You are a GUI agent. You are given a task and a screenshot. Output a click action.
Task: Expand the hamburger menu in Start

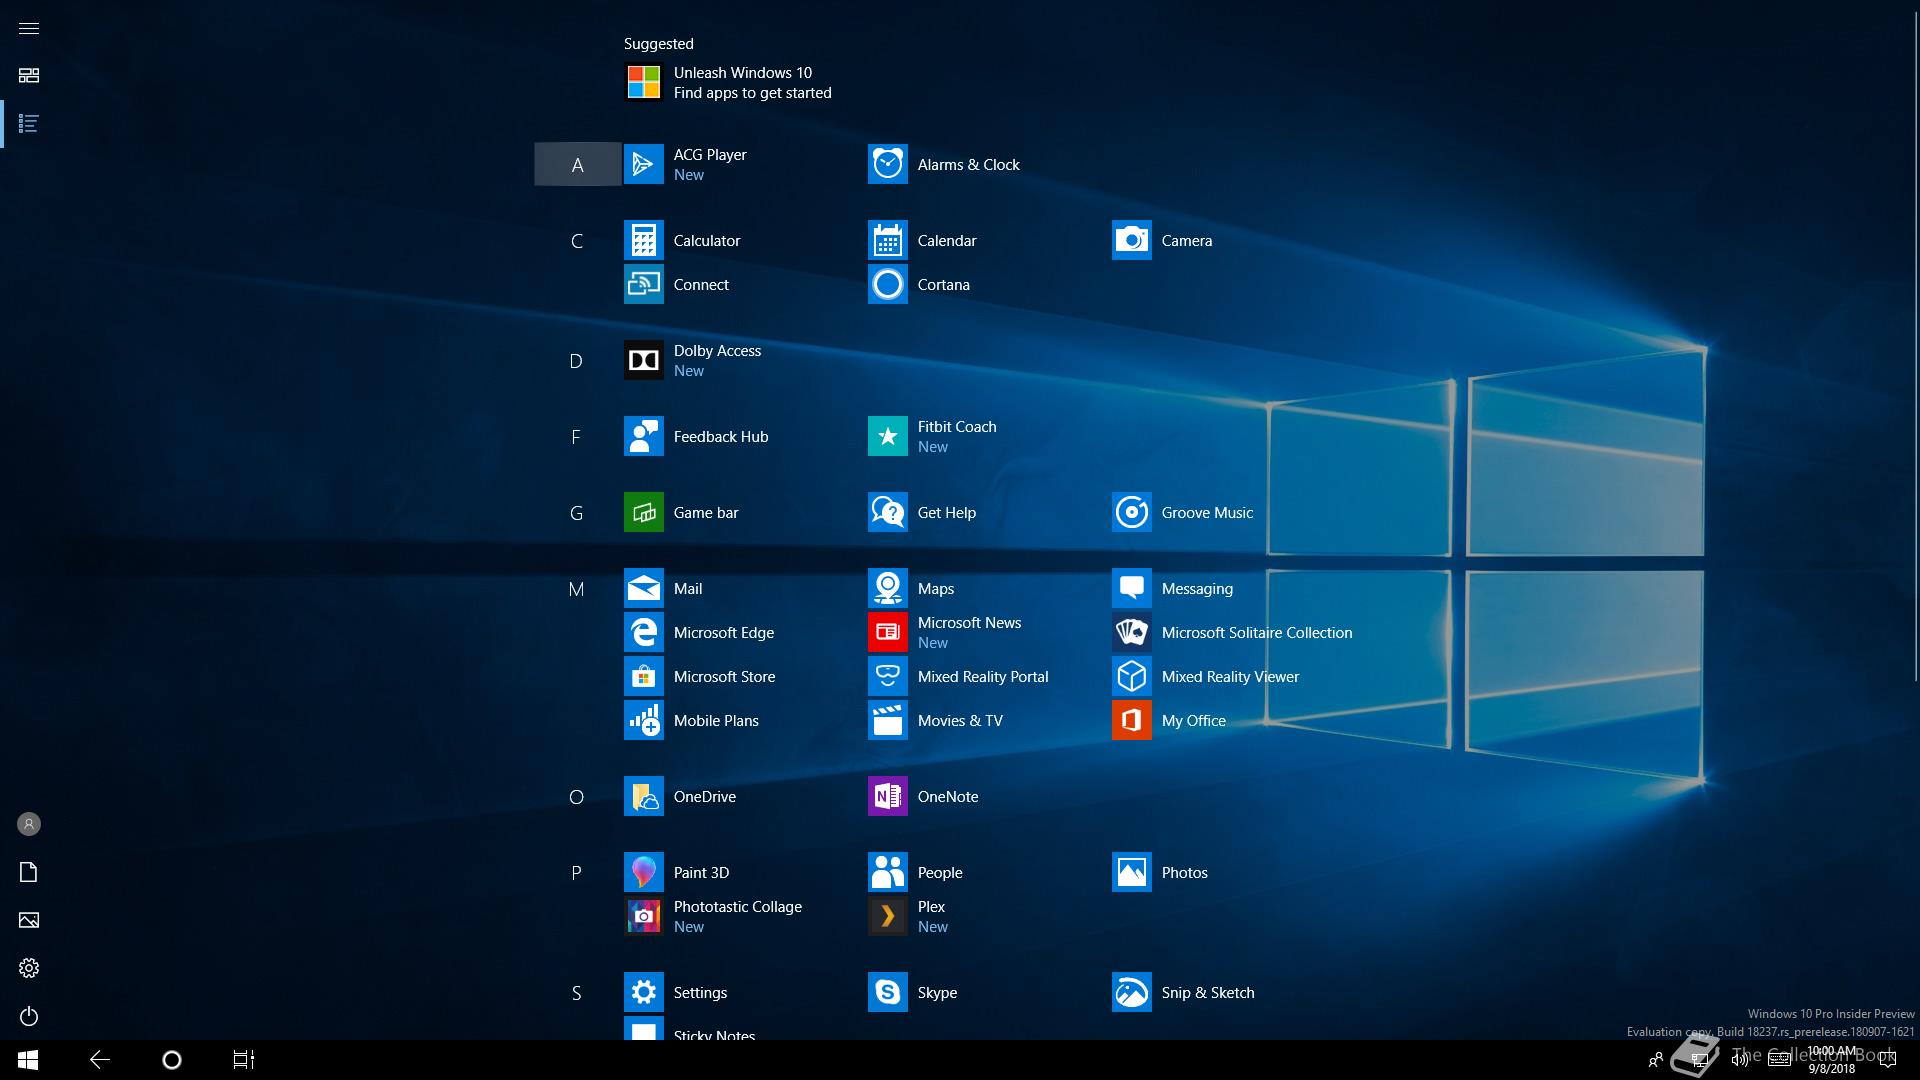(x=29, y=28)
